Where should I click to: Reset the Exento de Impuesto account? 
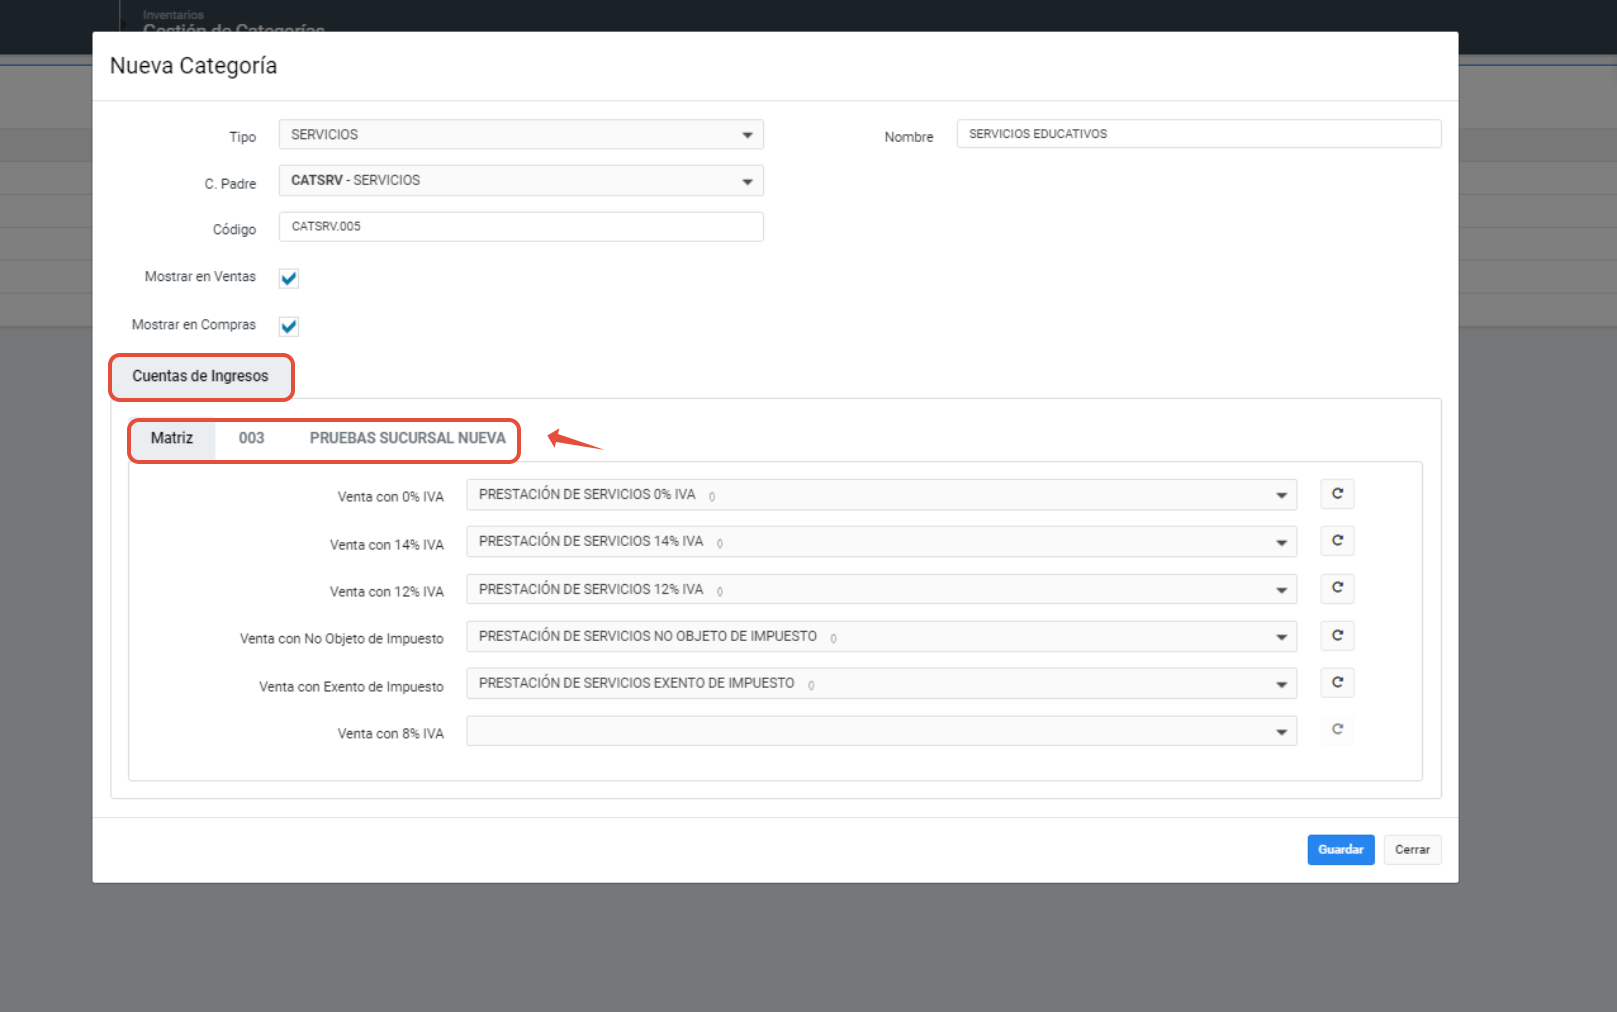click(x=1337, y=683)
